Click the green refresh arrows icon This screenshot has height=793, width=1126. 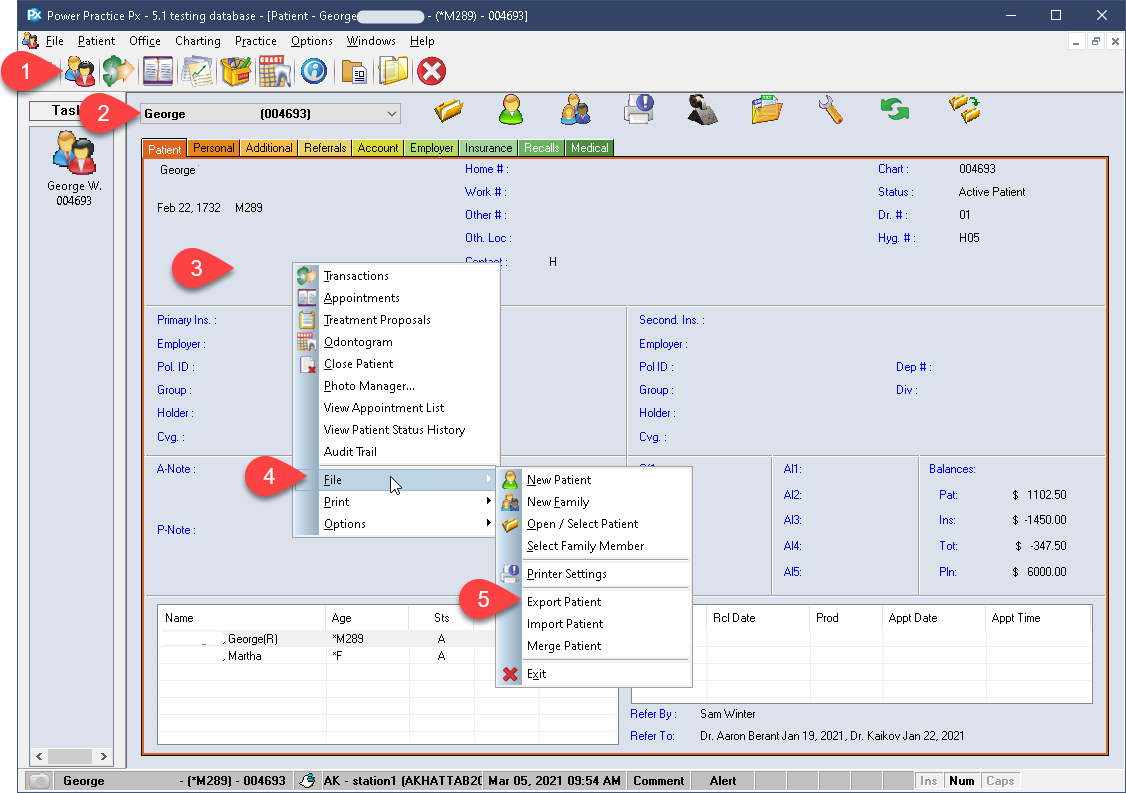[x=895, y=110]
